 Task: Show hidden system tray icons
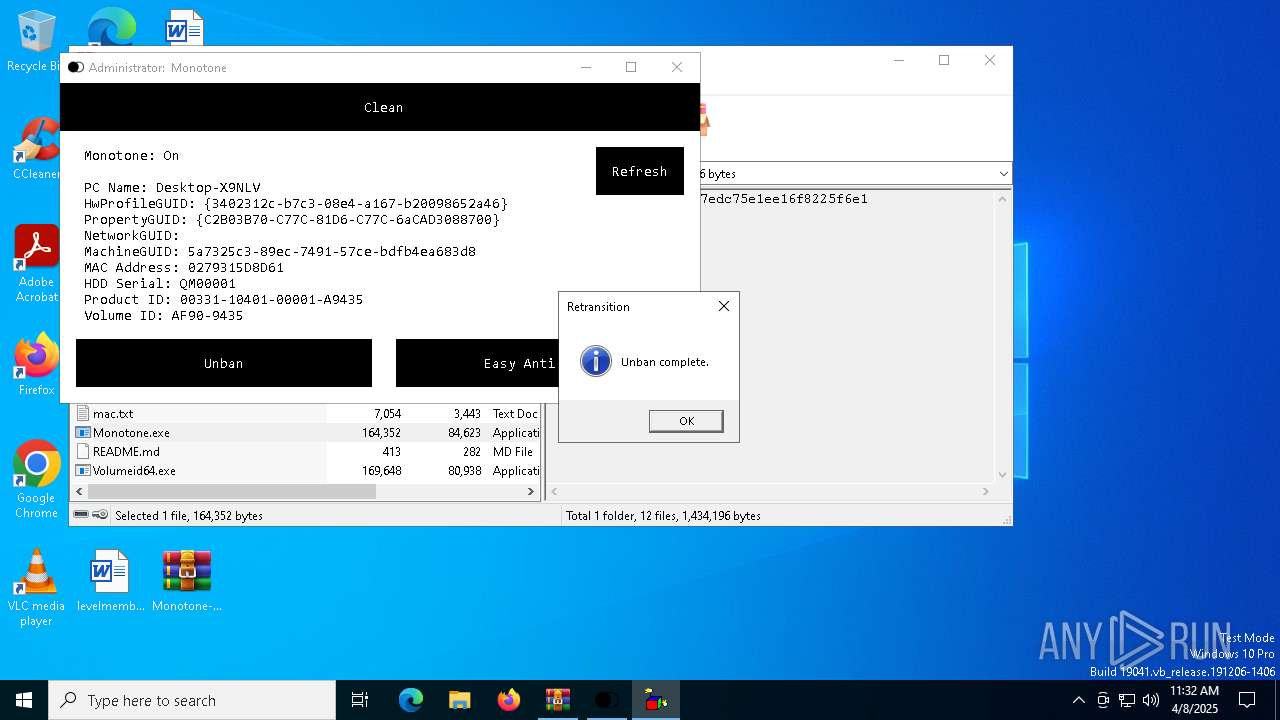coord(1078,700)
